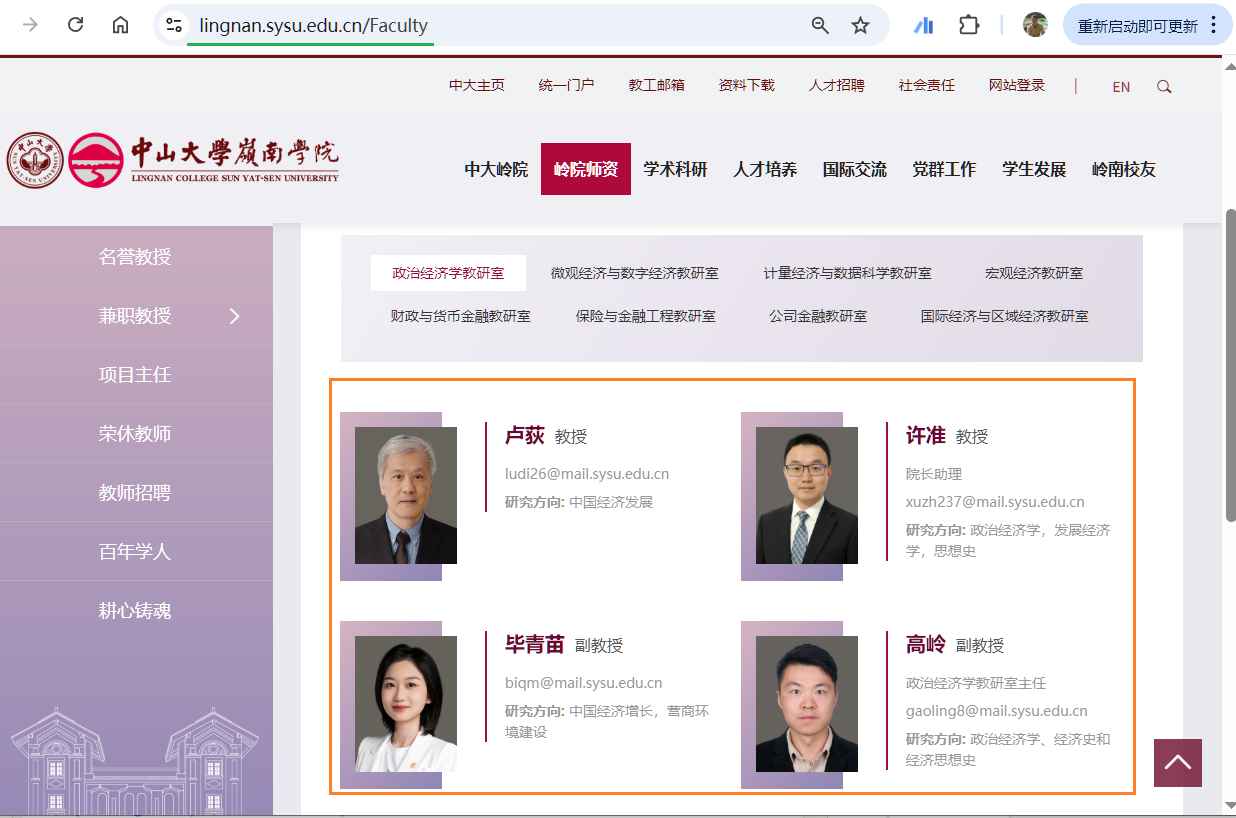
Task: Go to browser home page icon
Action: [x=120, y=25]
